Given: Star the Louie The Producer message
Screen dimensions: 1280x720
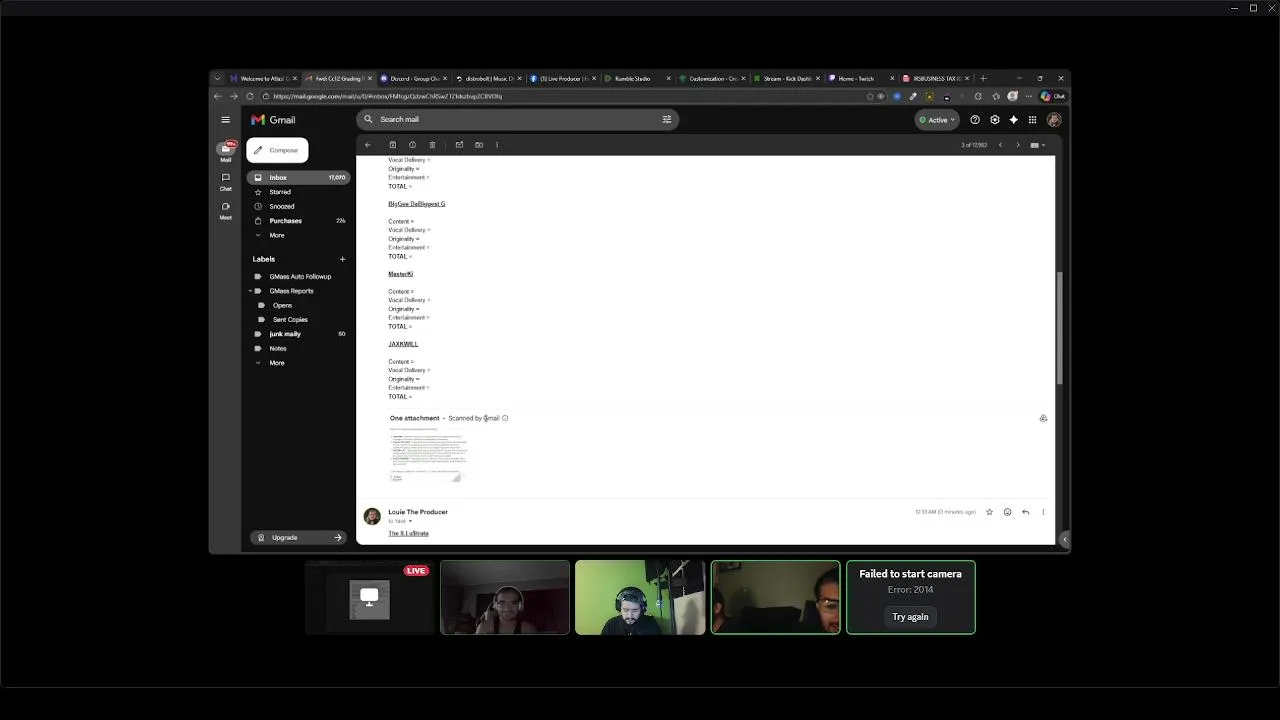Looking at the screenshot, I should click(x=989, y=512).
